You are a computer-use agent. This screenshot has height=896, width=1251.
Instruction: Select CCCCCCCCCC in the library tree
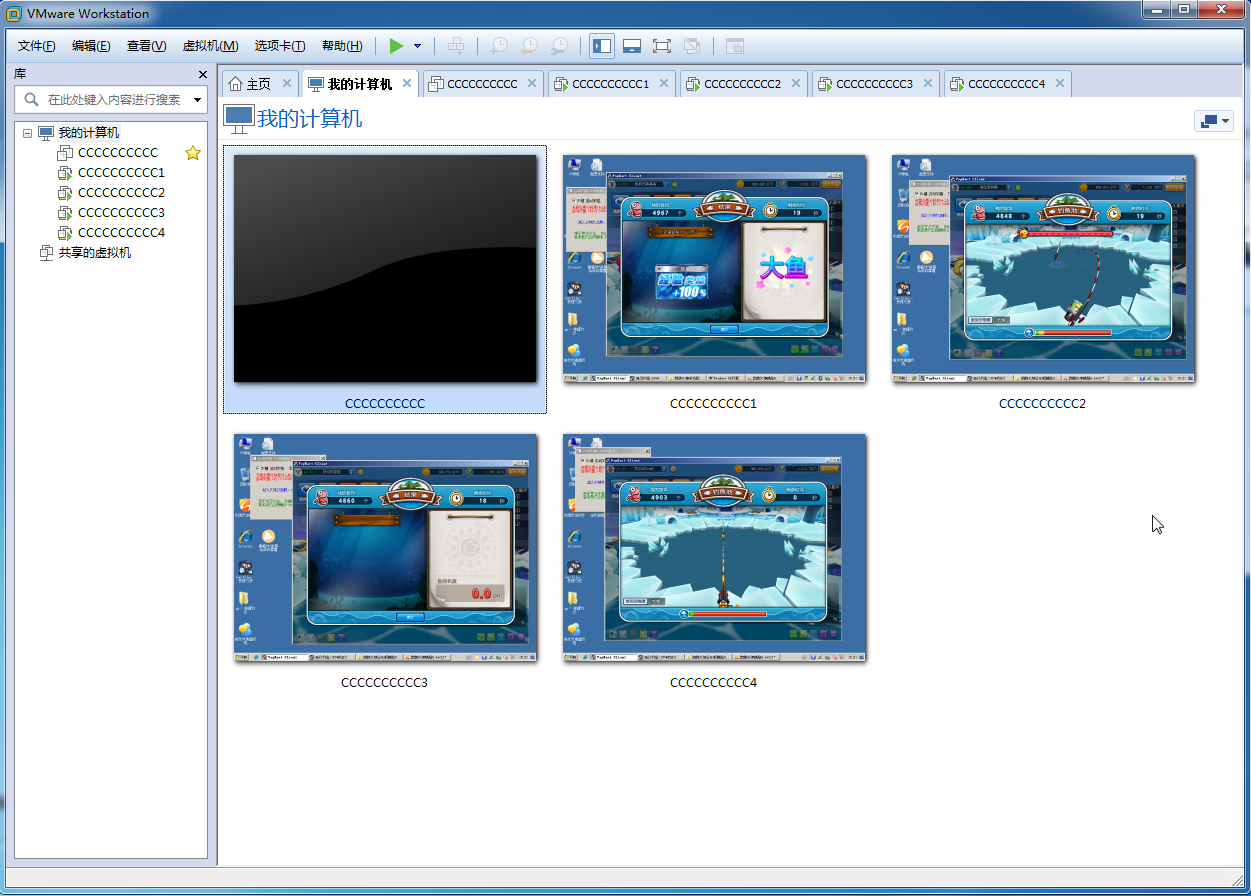[118, 153]
